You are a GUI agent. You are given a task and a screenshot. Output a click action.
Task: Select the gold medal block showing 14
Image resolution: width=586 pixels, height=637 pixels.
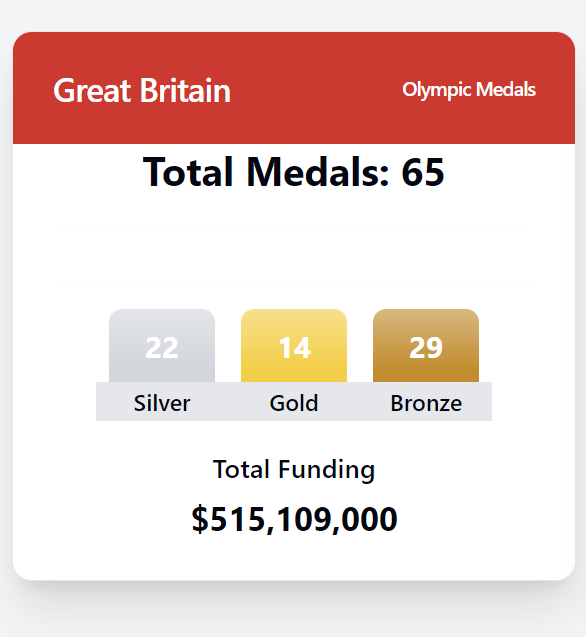[x=294, y=346]
